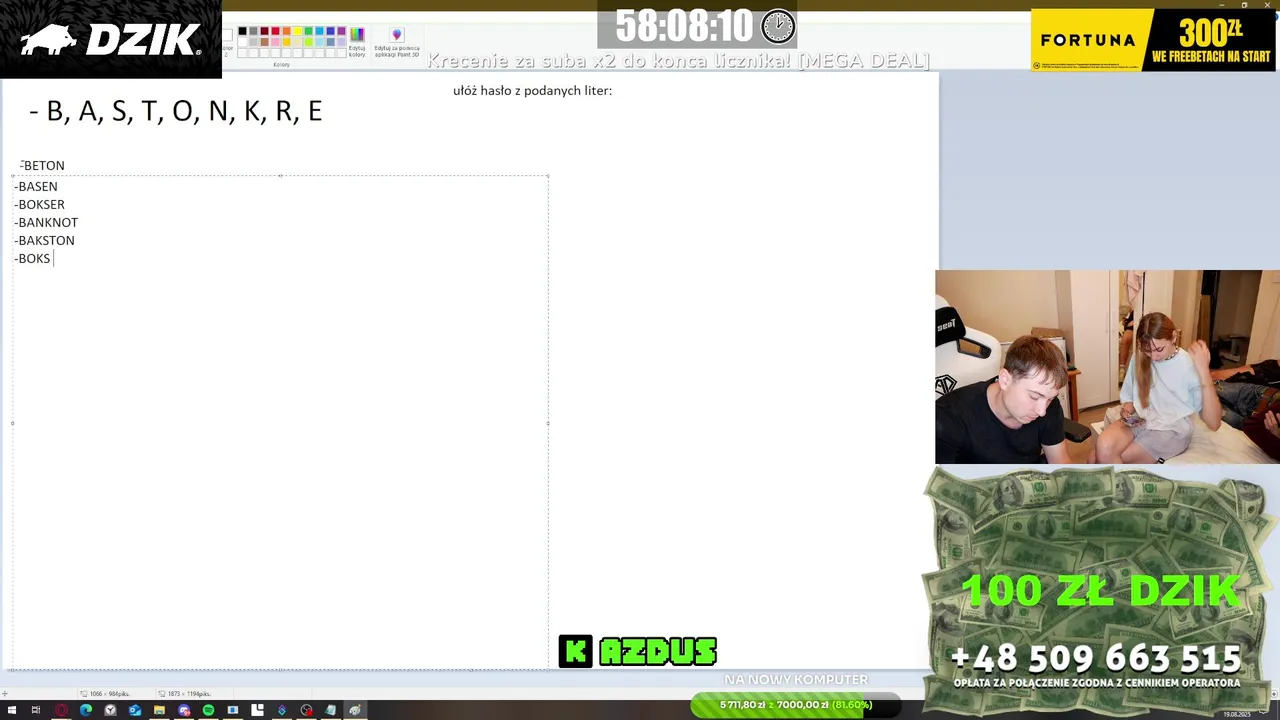Open Outlook from the taskbar
The height and width of the screenshot is (720, 1280).
point(135,710)
